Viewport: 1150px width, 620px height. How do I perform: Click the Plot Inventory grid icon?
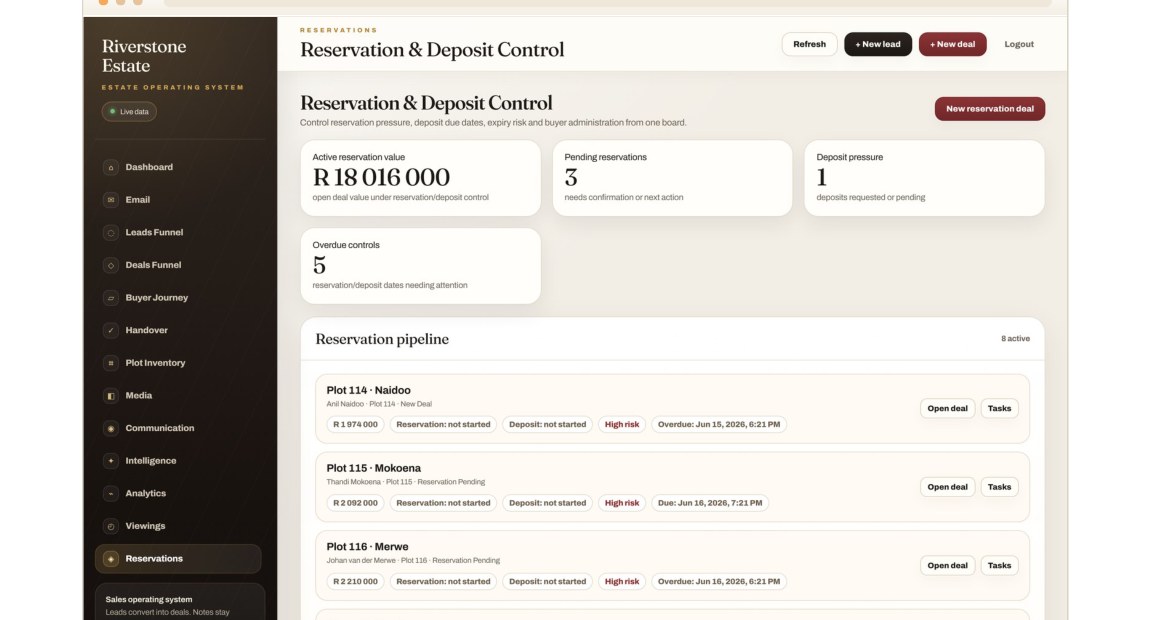point(111,363)
